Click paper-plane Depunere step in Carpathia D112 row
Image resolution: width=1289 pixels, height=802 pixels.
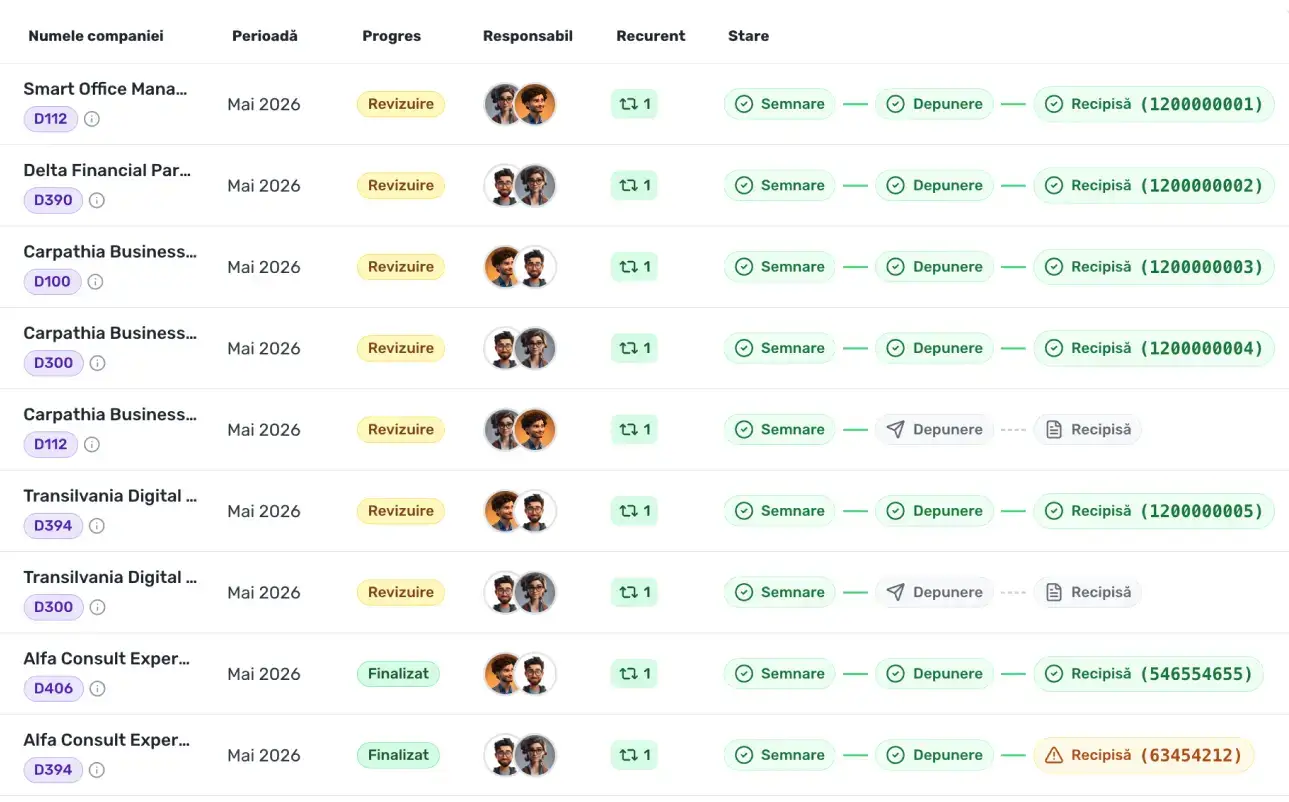(934, 430)
